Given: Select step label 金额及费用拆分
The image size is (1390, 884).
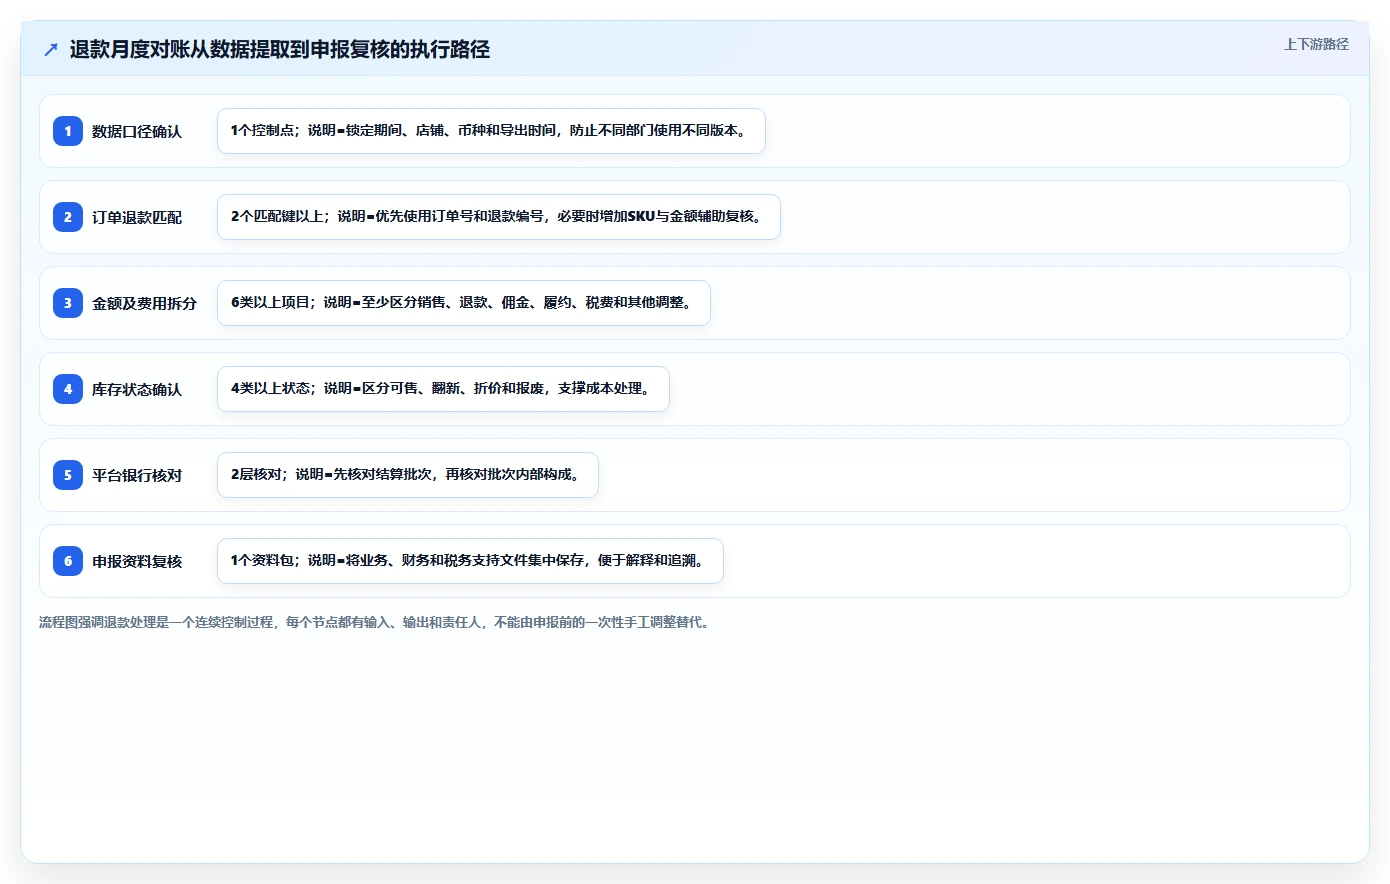Looking at the screenshot, I should [144, 303].
